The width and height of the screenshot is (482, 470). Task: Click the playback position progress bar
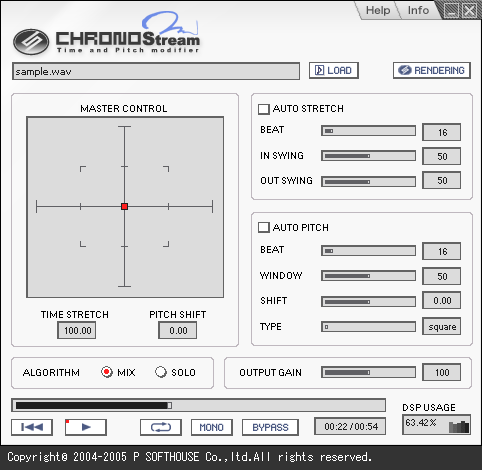(x=199, y=405)
